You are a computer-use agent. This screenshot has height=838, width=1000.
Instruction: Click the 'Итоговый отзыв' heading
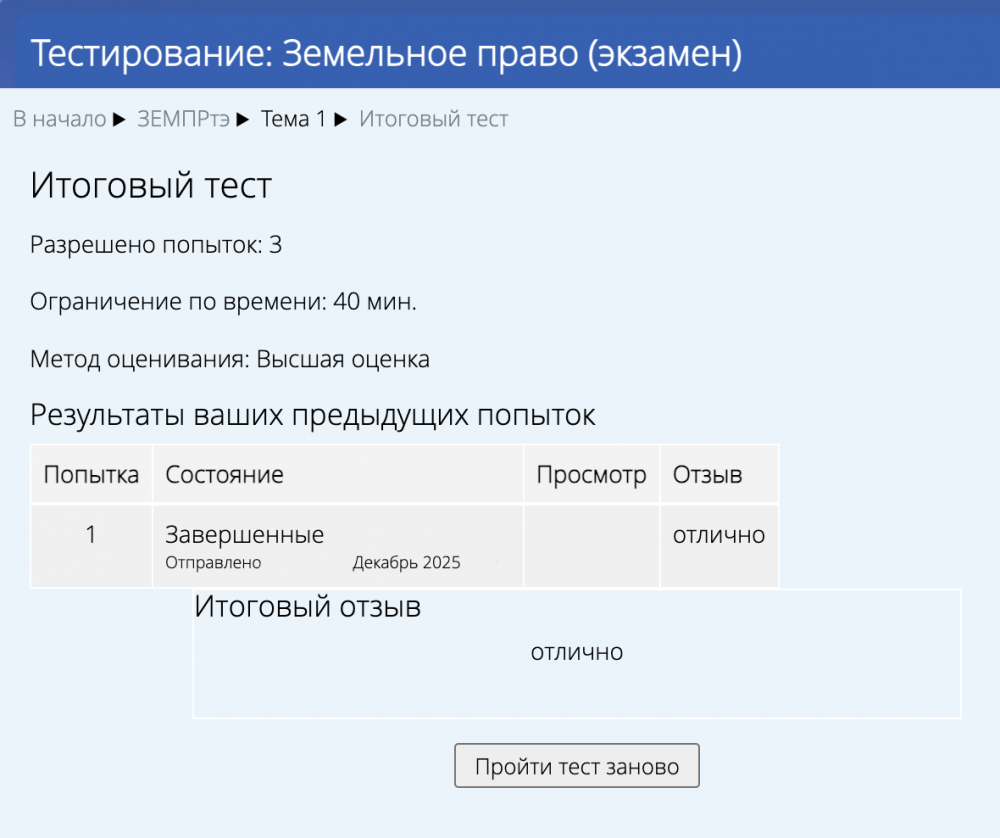tap(307, 607)
